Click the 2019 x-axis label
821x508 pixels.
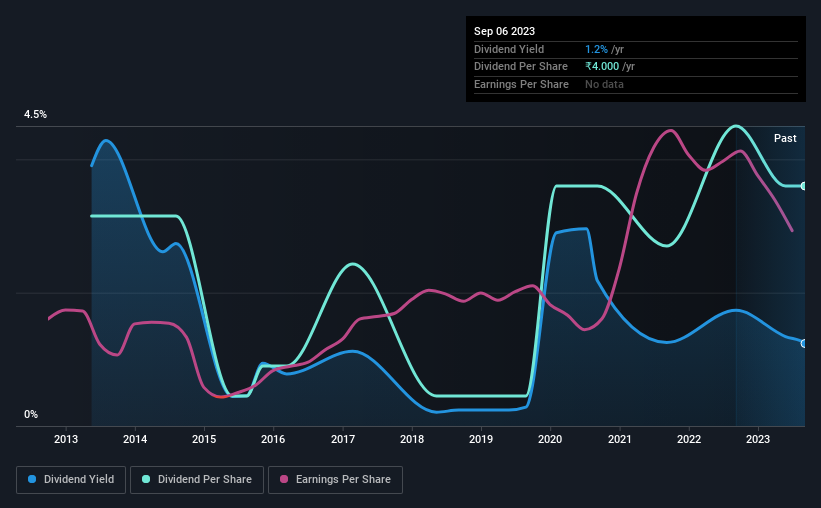pos(481,439)
